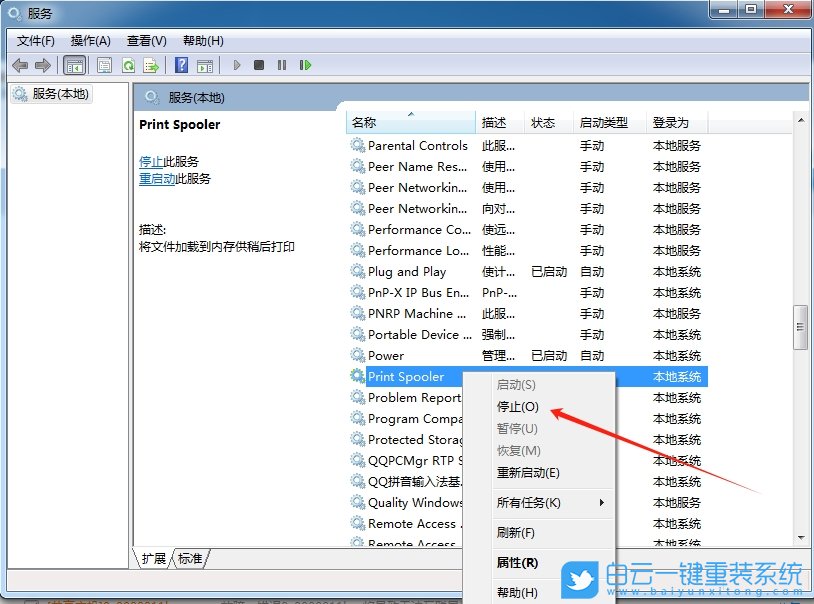The image size is (814, 604).
Task: Click the start service play icon
Action: tap(236, 65)
